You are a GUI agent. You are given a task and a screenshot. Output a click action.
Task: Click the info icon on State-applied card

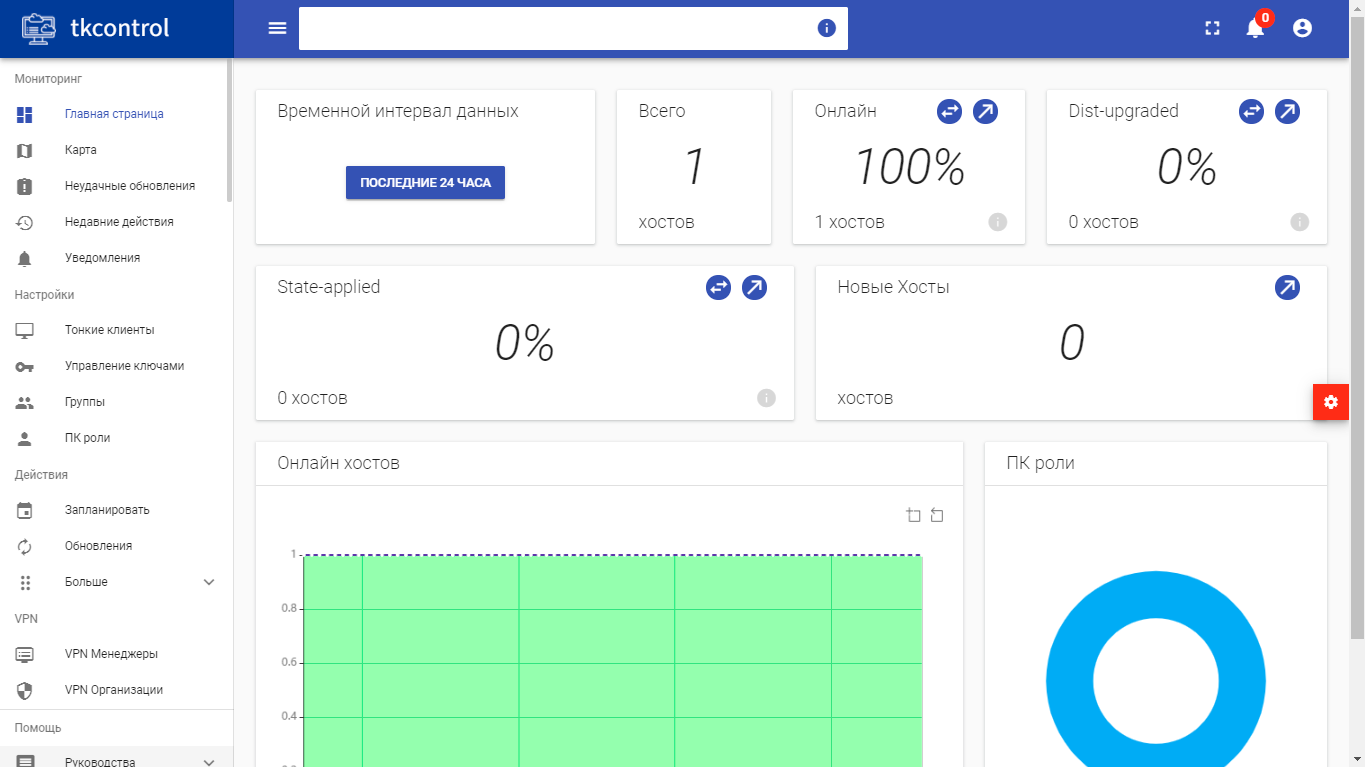[x=766, y=398]
